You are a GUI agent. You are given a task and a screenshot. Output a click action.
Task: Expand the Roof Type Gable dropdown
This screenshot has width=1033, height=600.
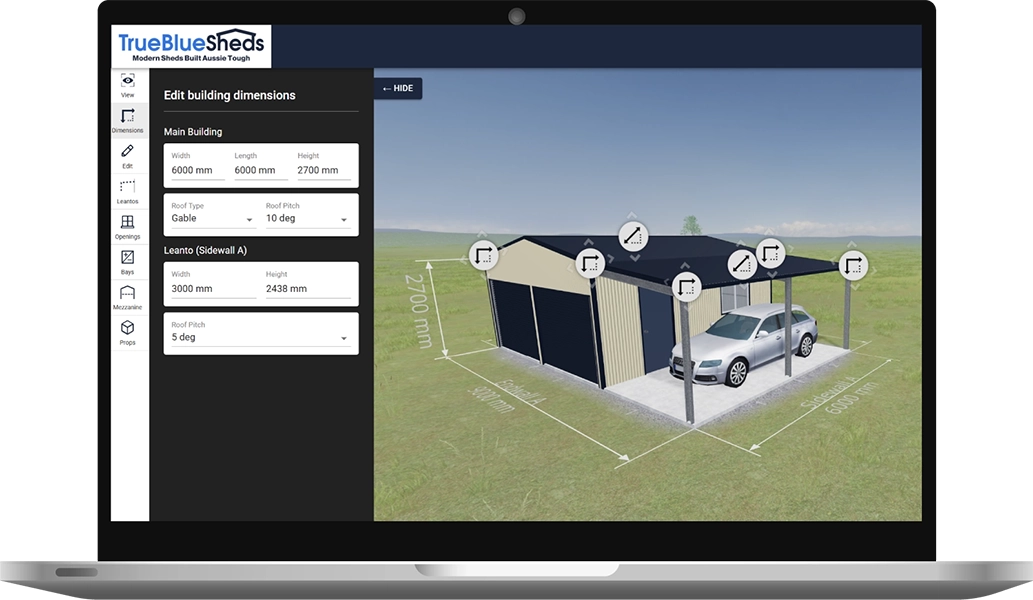(213, 218)
